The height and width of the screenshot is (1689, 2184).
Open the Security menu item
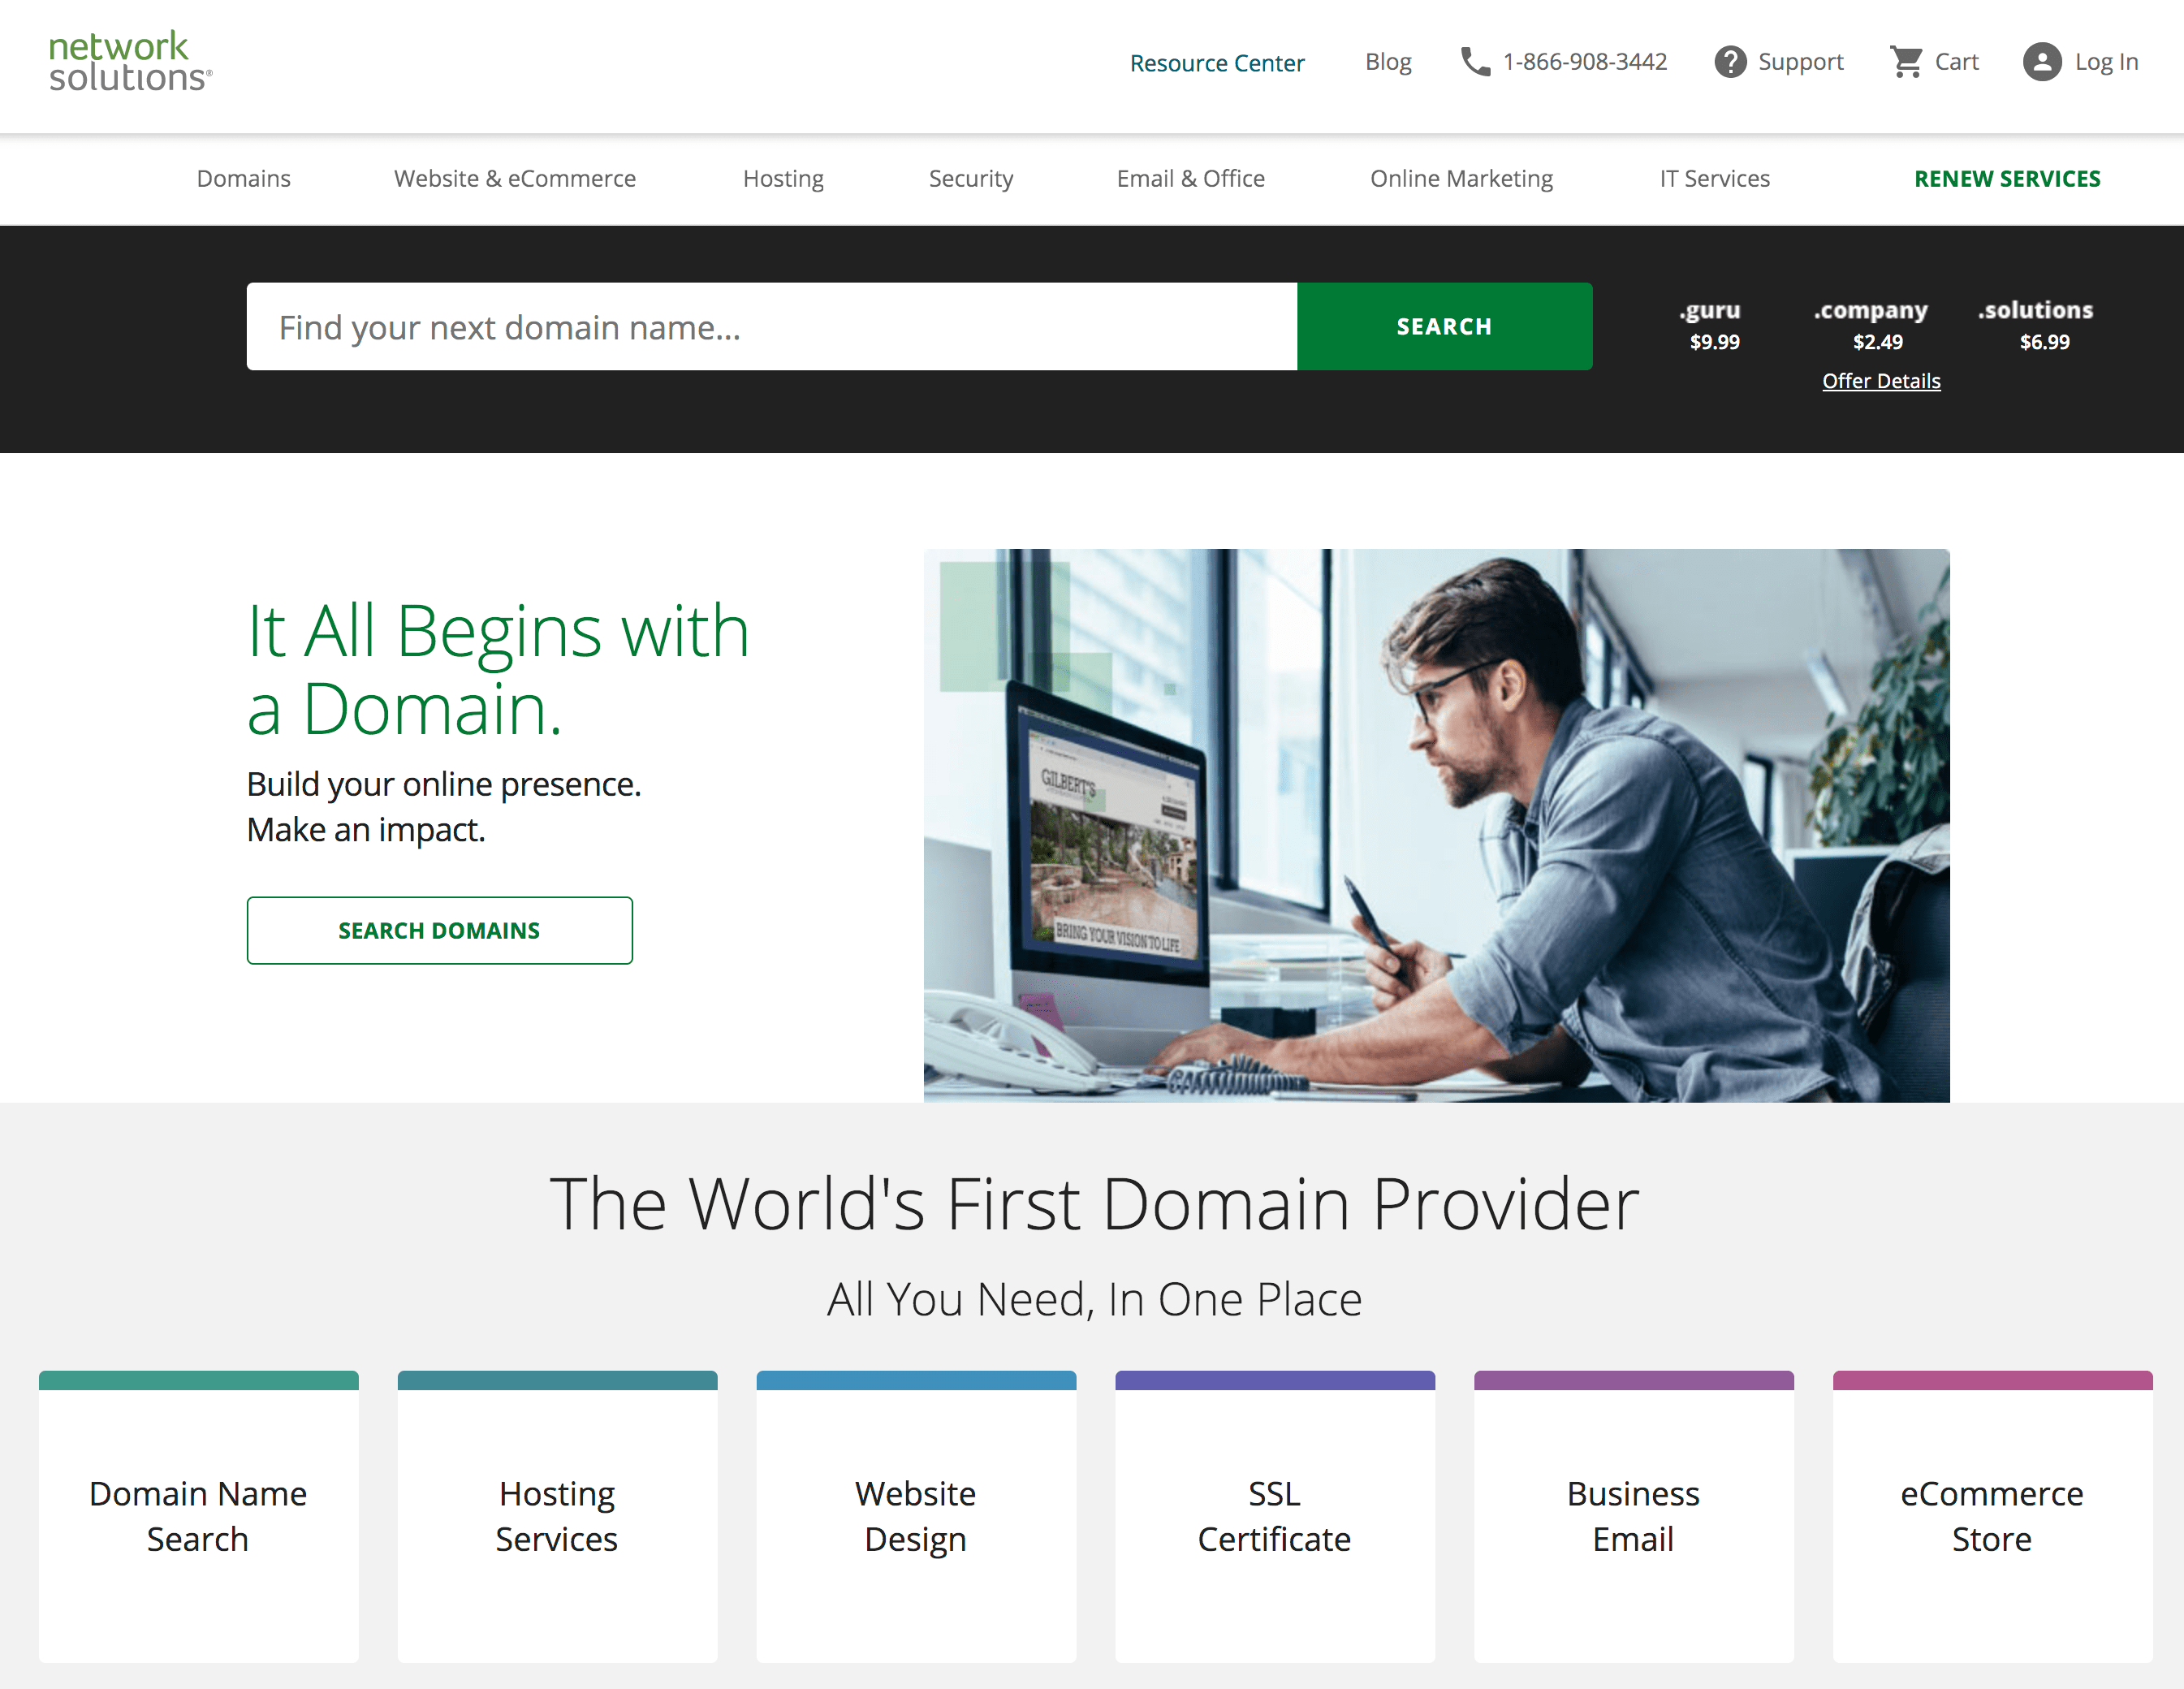(x=970, y=179)
